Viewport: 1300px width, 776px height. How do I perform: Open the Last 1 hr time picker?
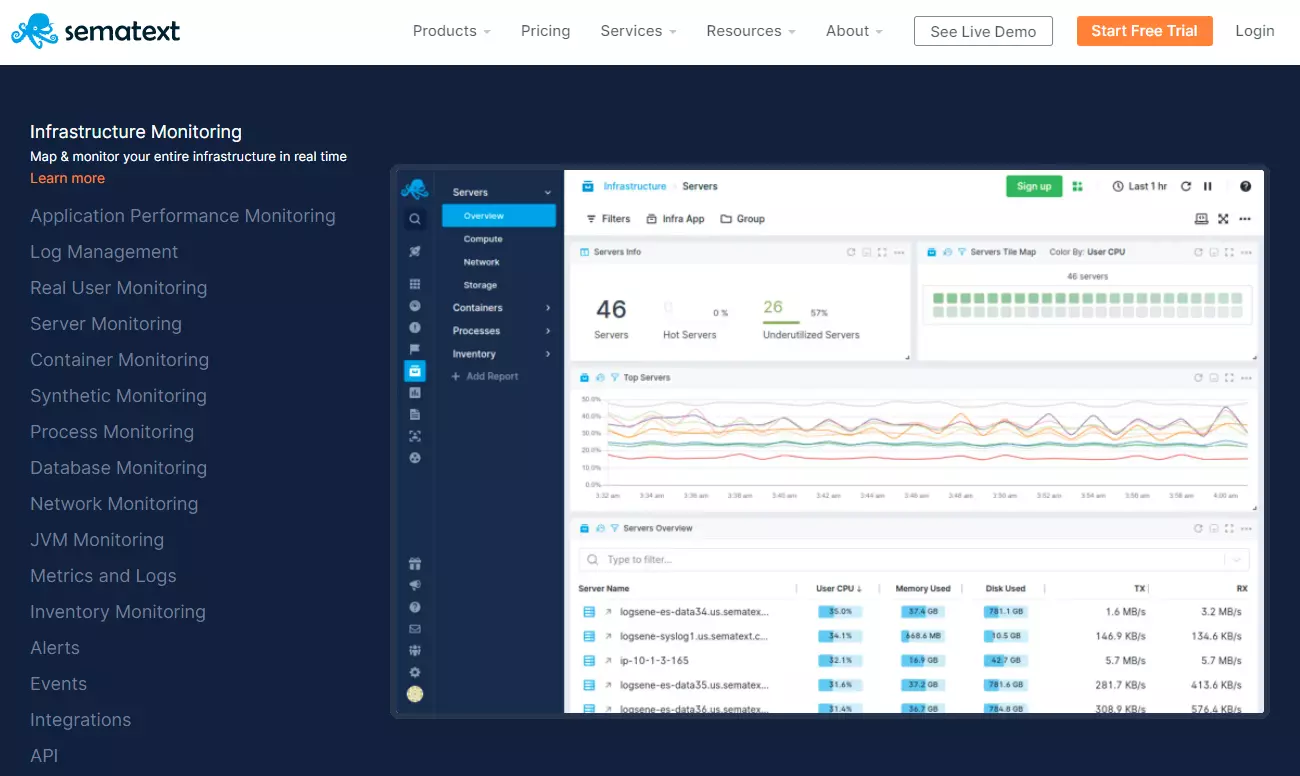pyautogui.click(x=1140, y=186)
